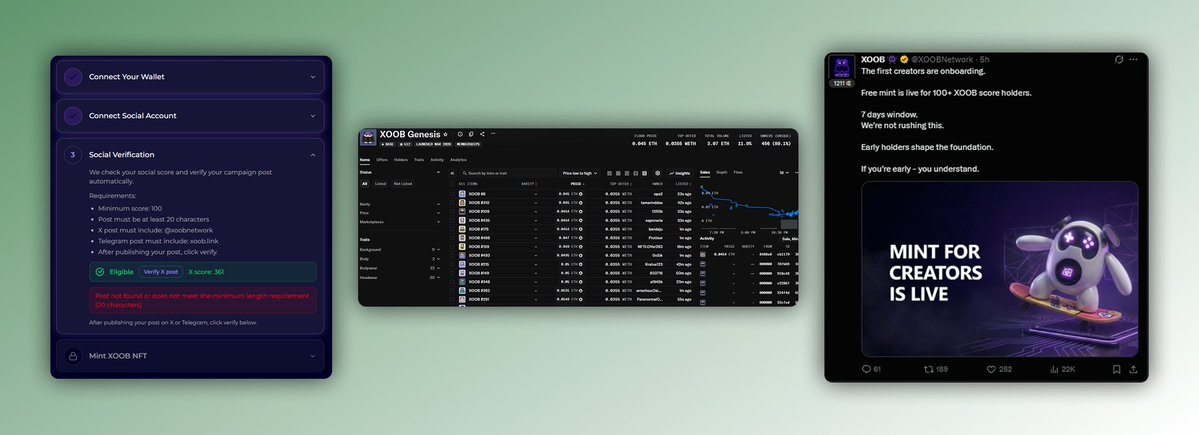This screenshot has height=435, width=1199.
Task: Select the checkbox for XOOB #6
Action: 452,193
